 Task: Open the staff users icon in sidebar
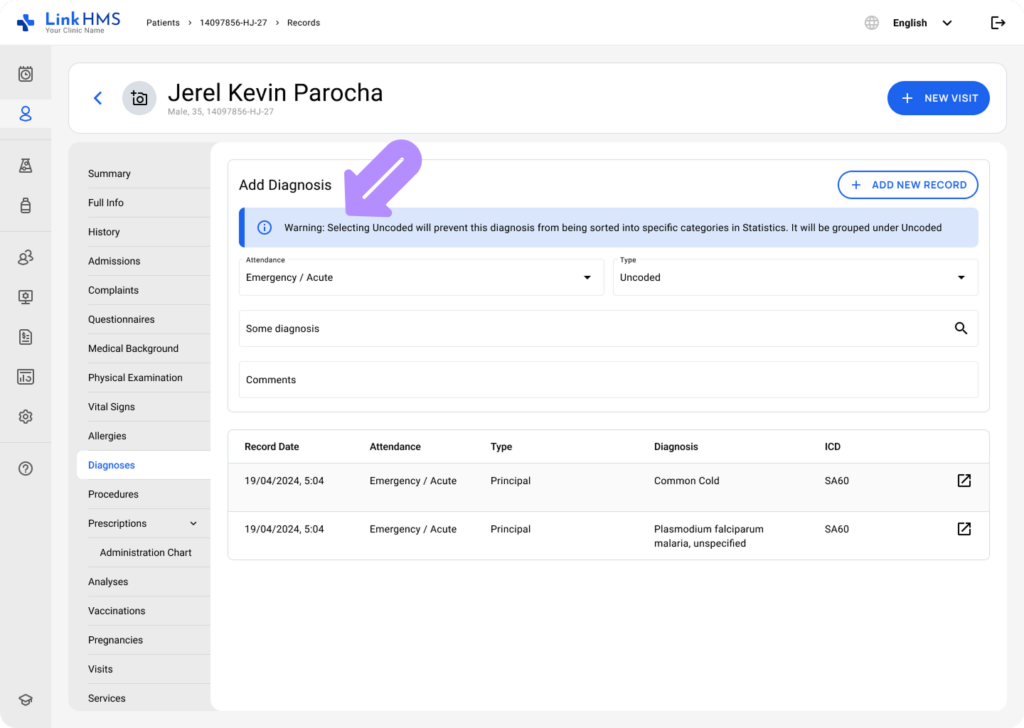(25, 257)
